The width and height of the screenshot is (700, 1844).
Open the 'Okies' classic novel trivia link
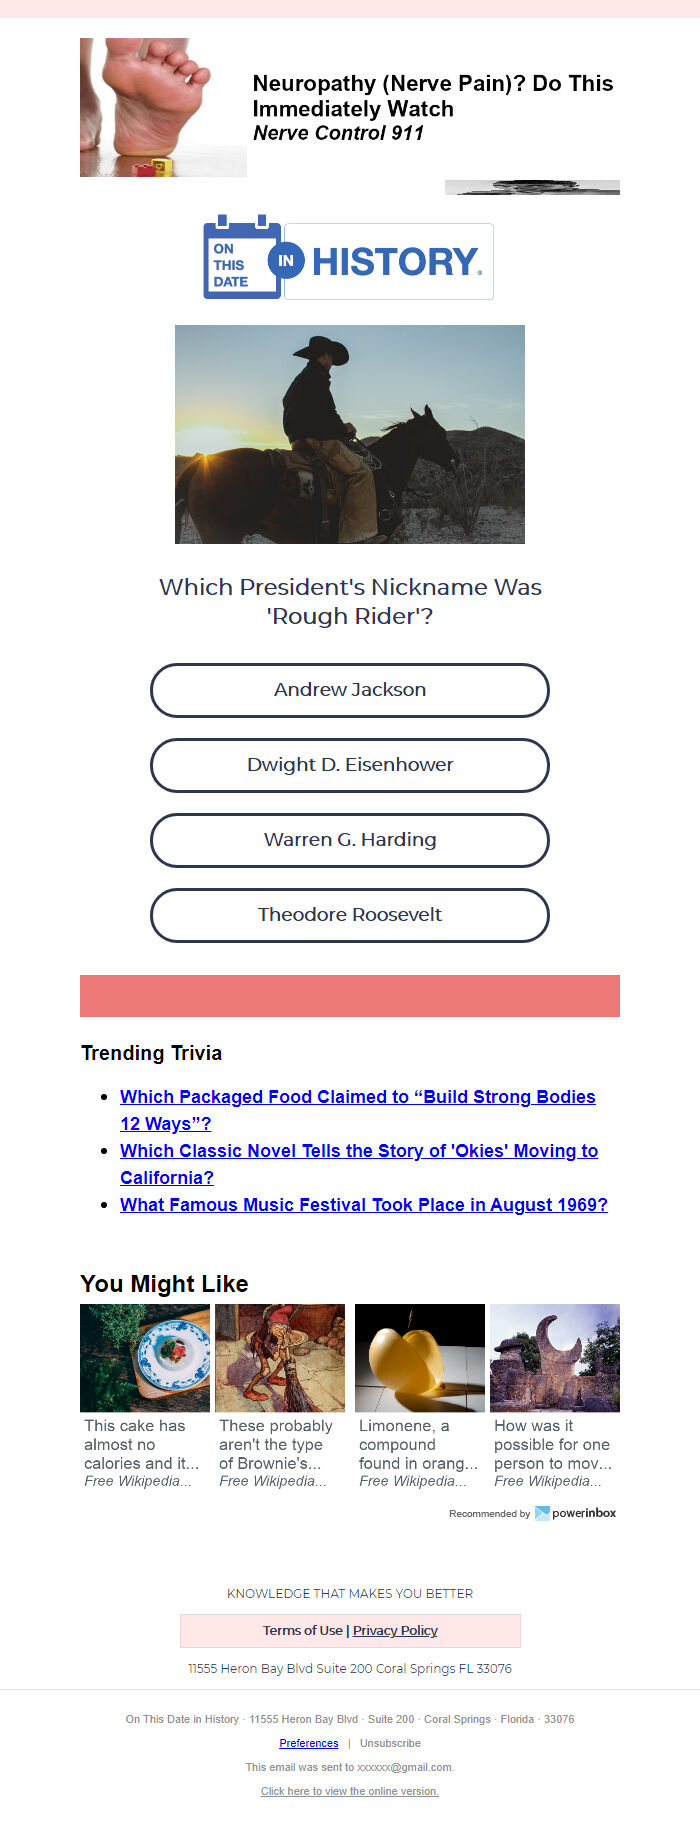(359, 1164)
